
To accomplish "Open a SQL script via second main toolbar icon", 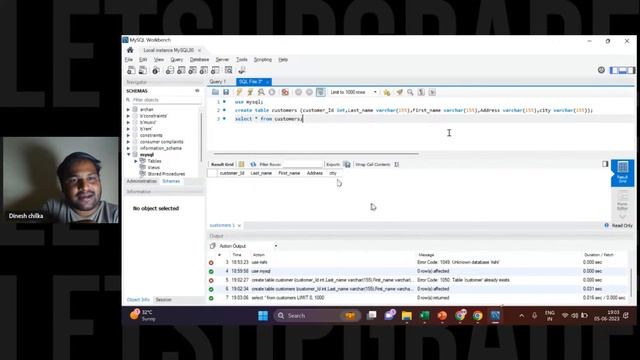I will click(x=142, y=71).
